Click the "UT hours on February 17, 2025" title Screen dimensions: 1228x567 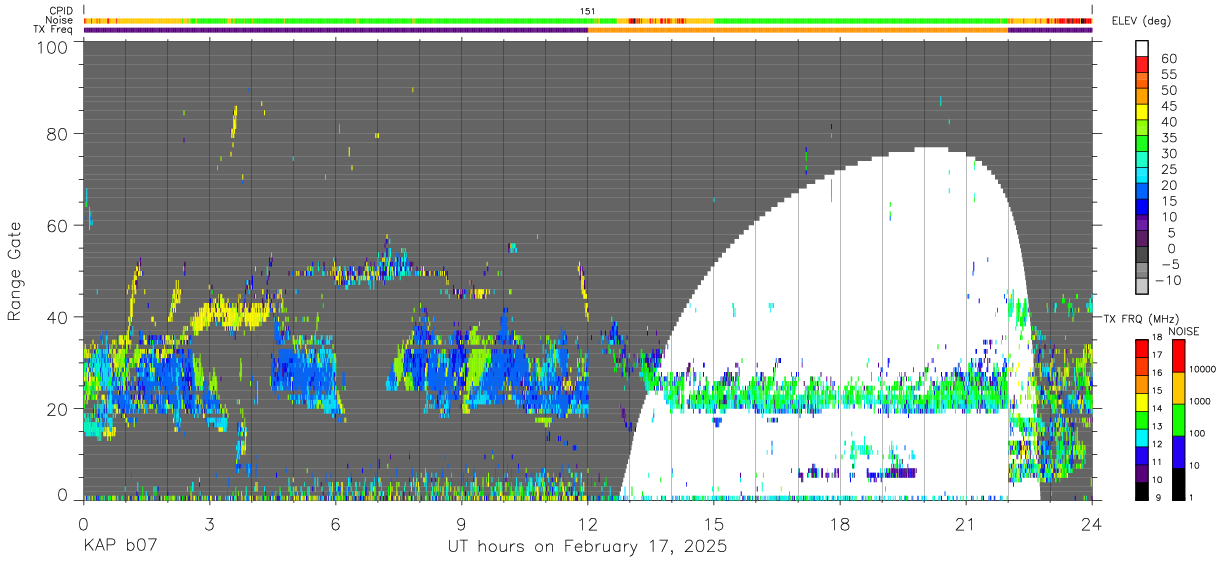click(x=586, y=548)
